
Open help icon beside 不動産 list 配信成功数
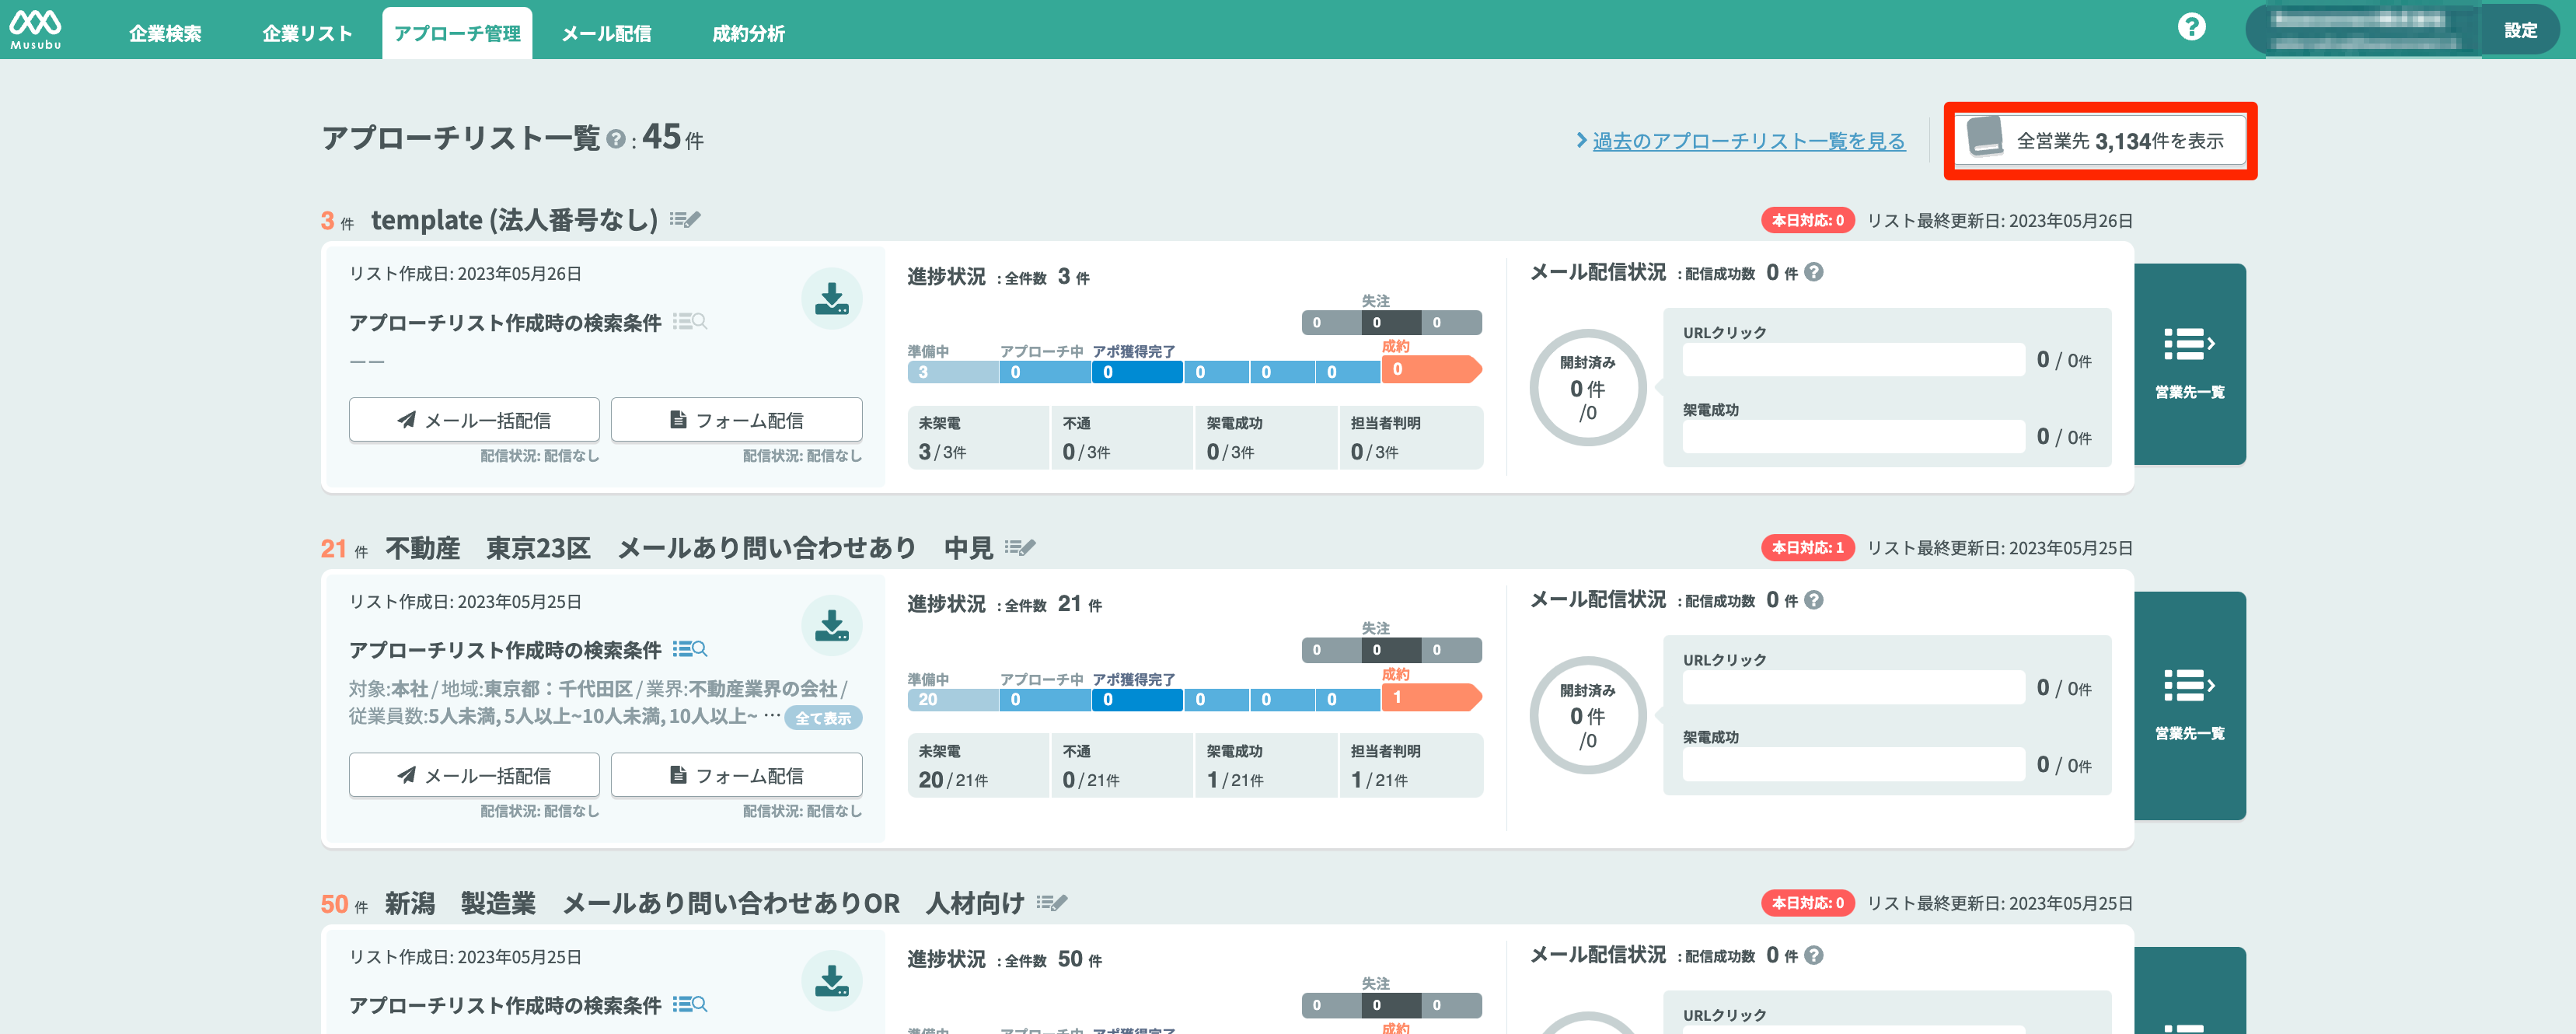1814,600
